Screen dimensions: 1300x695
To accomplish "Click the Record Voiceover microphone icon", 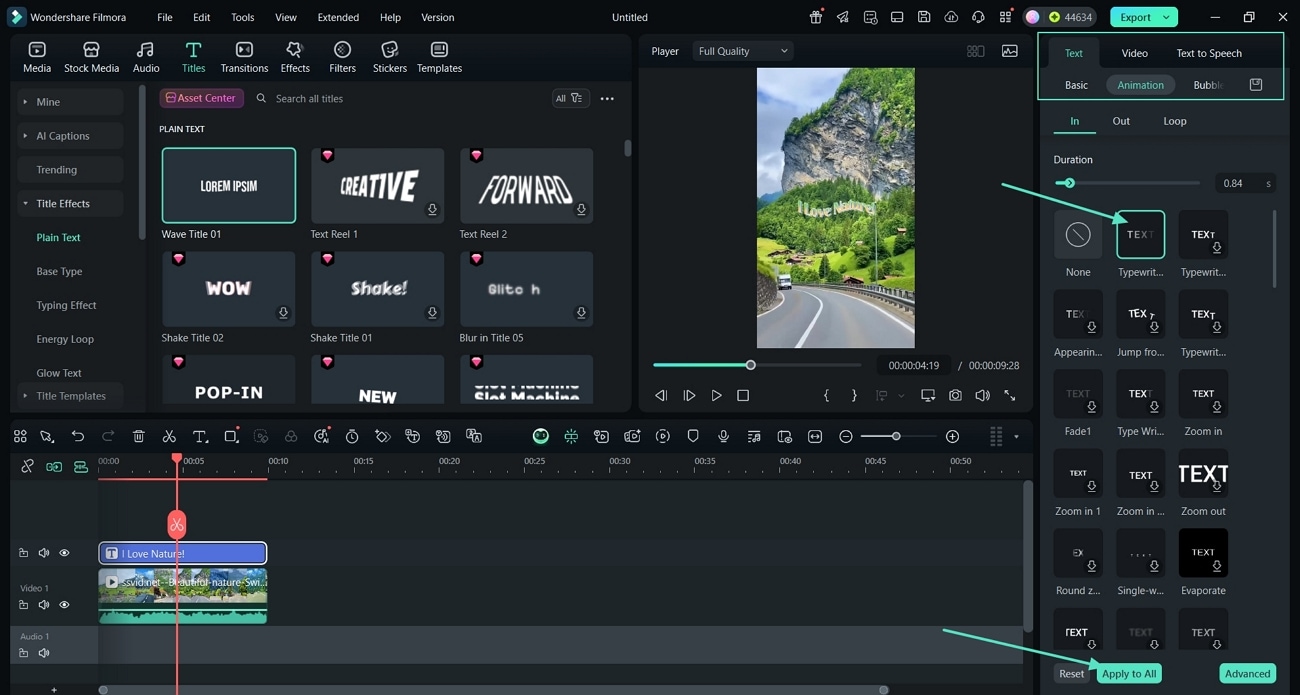I will click(723, 436).
